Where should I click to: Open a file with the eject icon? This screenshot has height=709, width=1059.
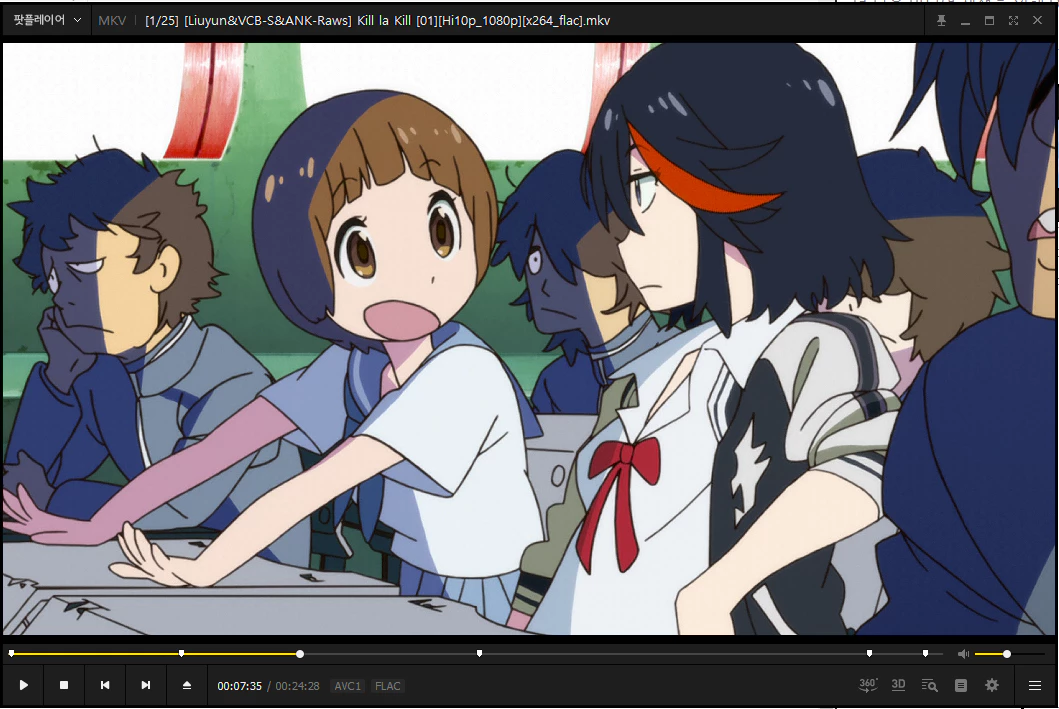(187, 685)
